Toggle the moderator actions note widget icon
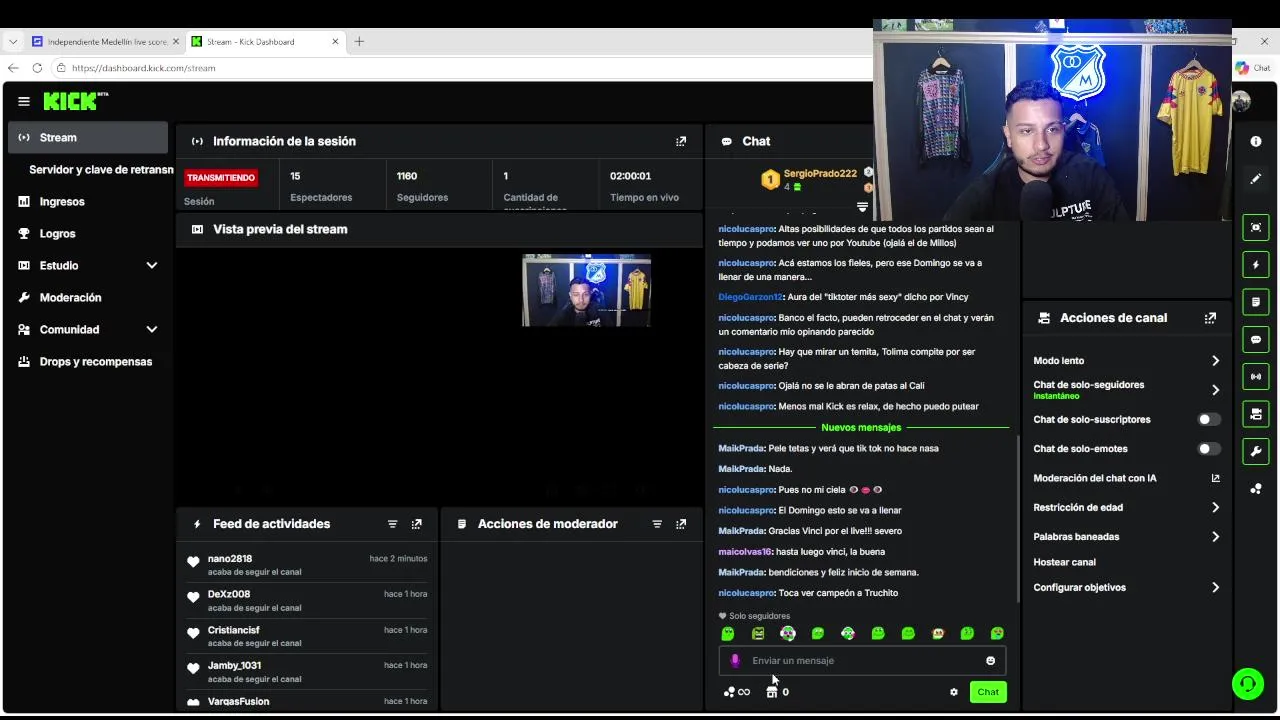The height and width of the screenshot is (720, 1280). coord(1256,302)
